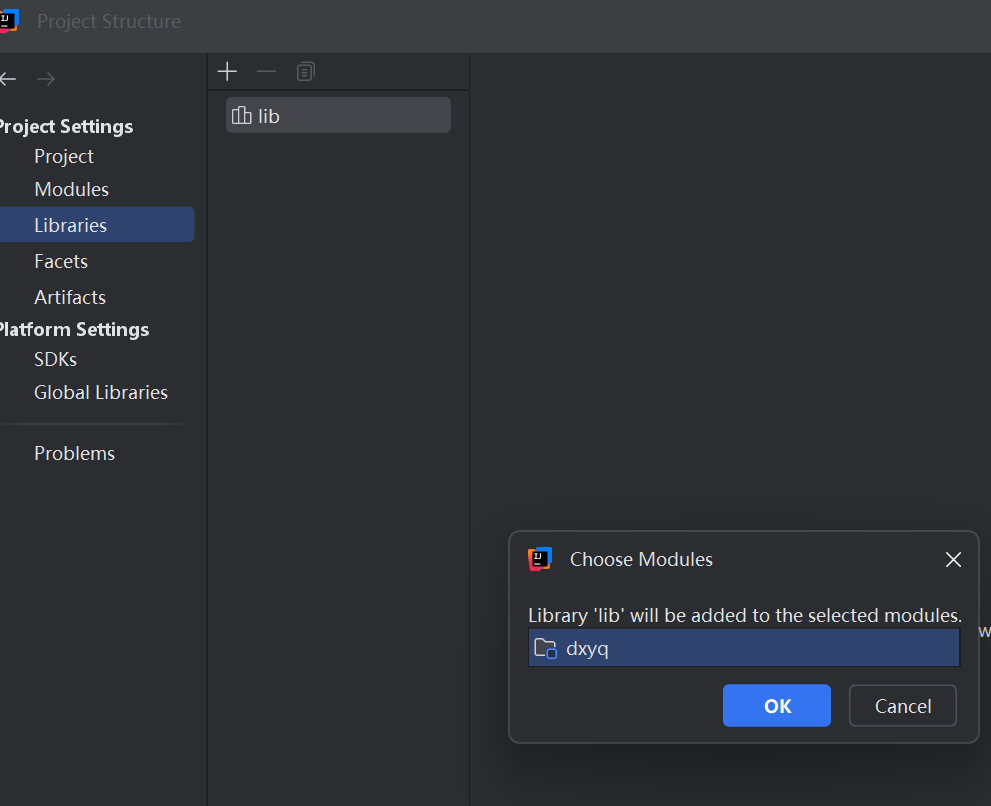Close the Choose Modules dialog
This screenshot has width=991, height=806.
pos(953,560)
